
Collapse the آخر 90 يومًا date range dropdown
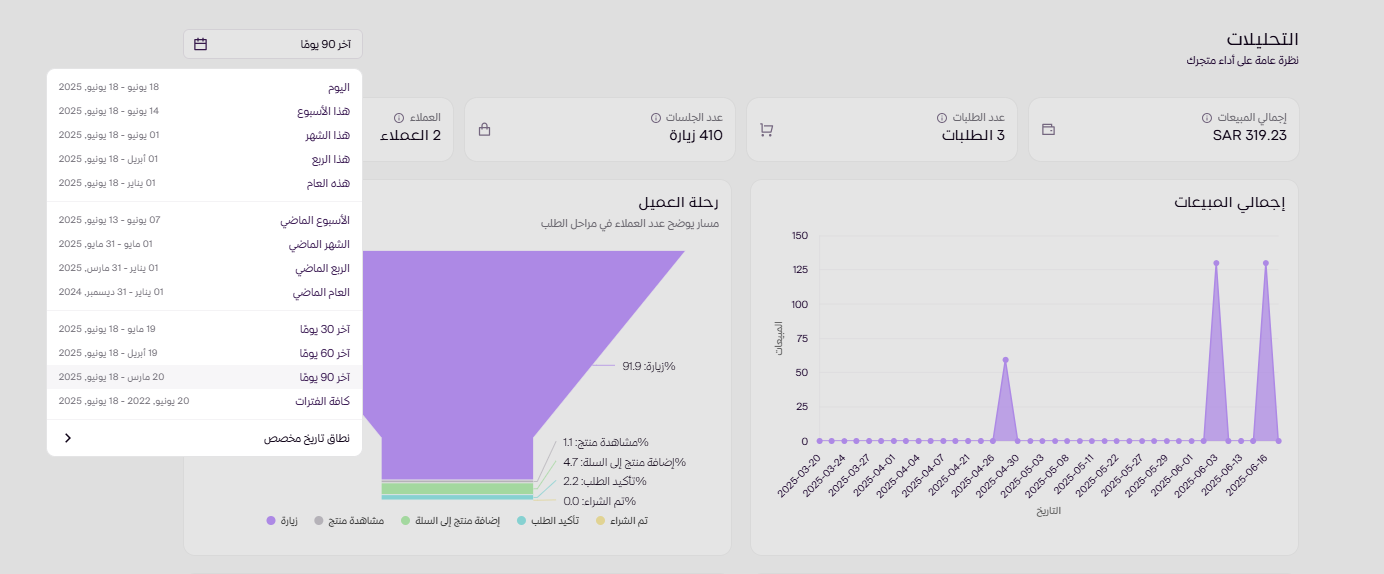(273, 44)
